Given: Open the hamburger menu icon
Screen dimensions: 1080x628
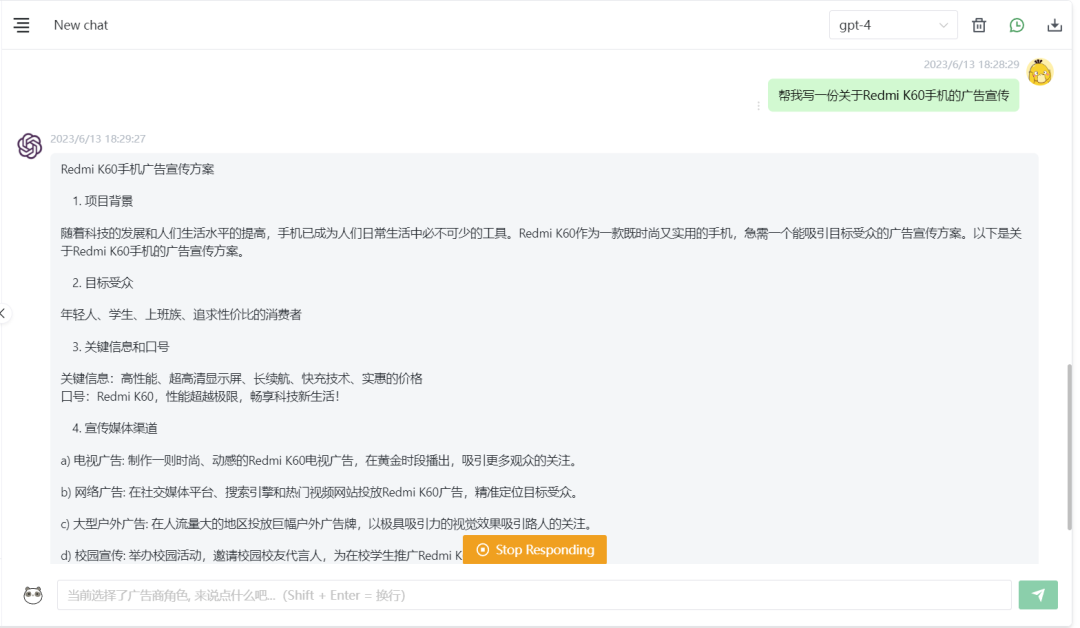Looking at the screenshot, I should coord(21,25).
